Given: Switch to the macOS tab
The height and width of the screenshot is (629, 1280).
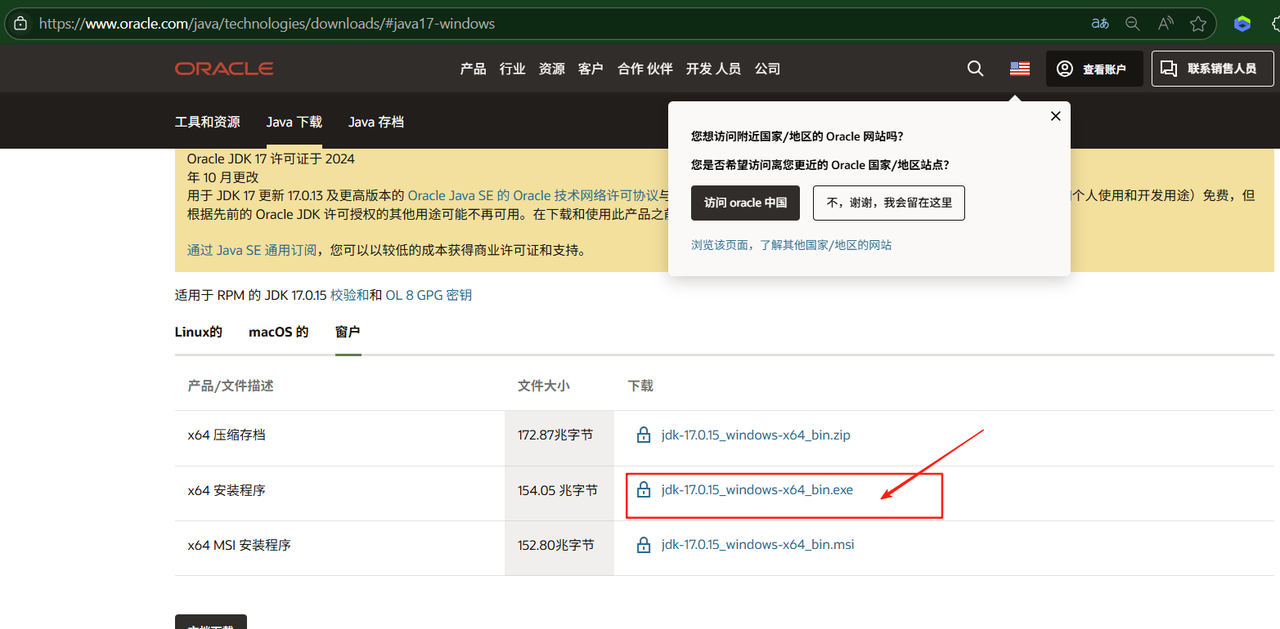Looking at the screenshot, I should 278,332.
